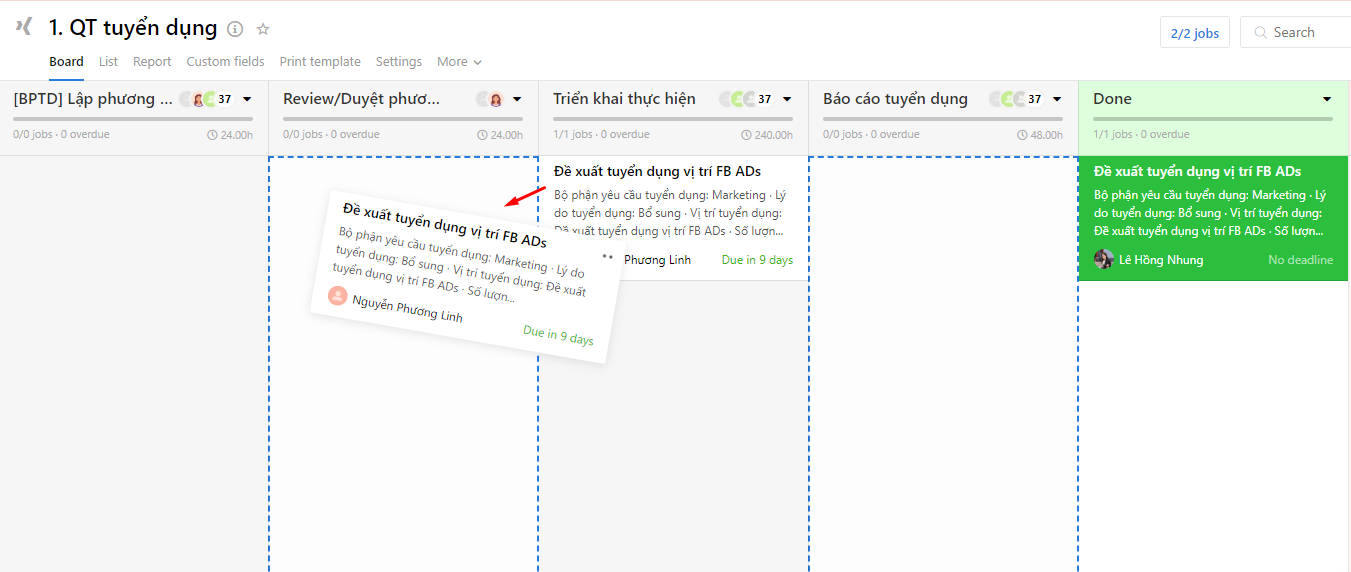Click 0/0 jobs · 0 overdue in [BPTD] column
Screen dimensions: 1351x572
[x=61, y=135]
